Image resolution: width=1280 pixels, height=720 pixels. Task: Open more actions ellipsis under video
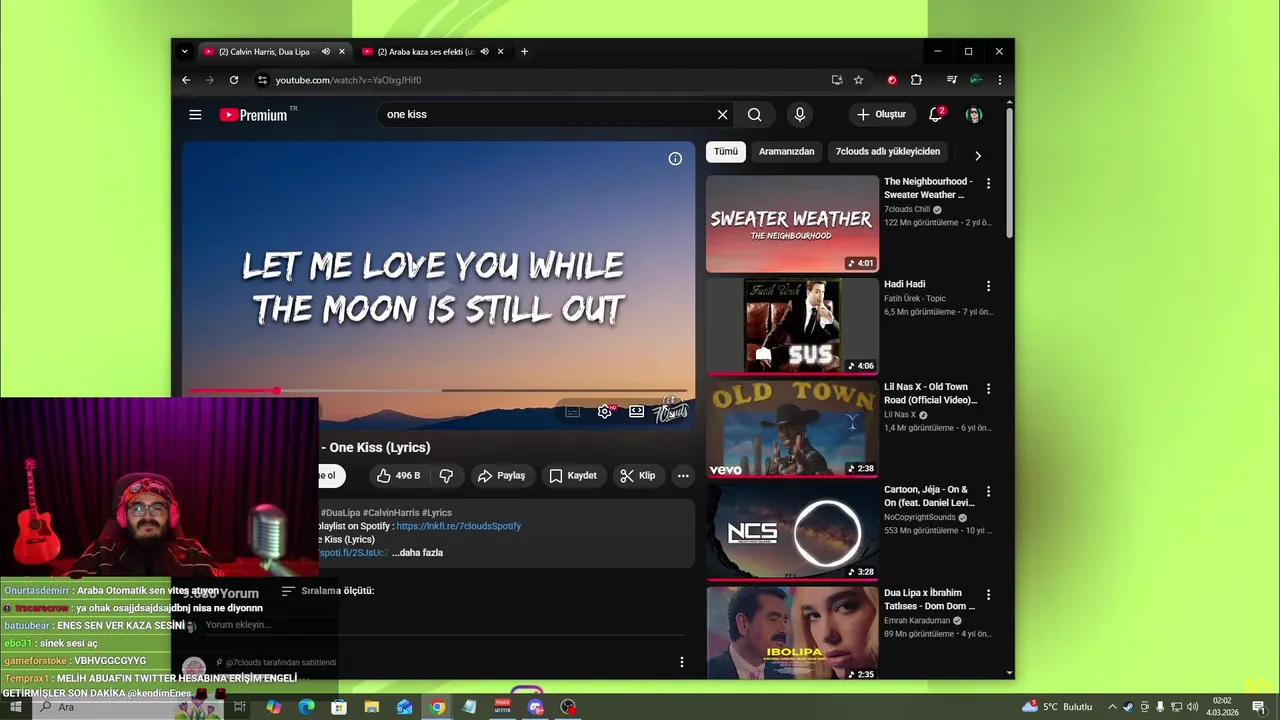pos(683,476)
